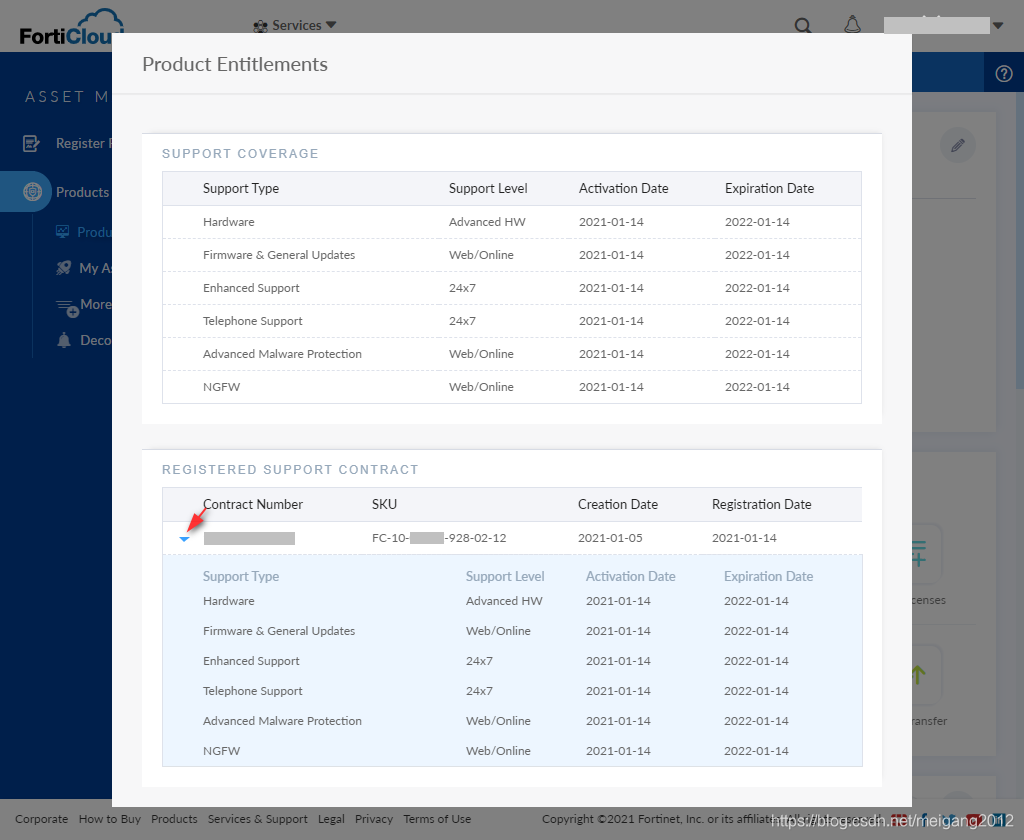1024x840 pixels.
Task: Click the pencil edit icon
Action: [958, 145]
